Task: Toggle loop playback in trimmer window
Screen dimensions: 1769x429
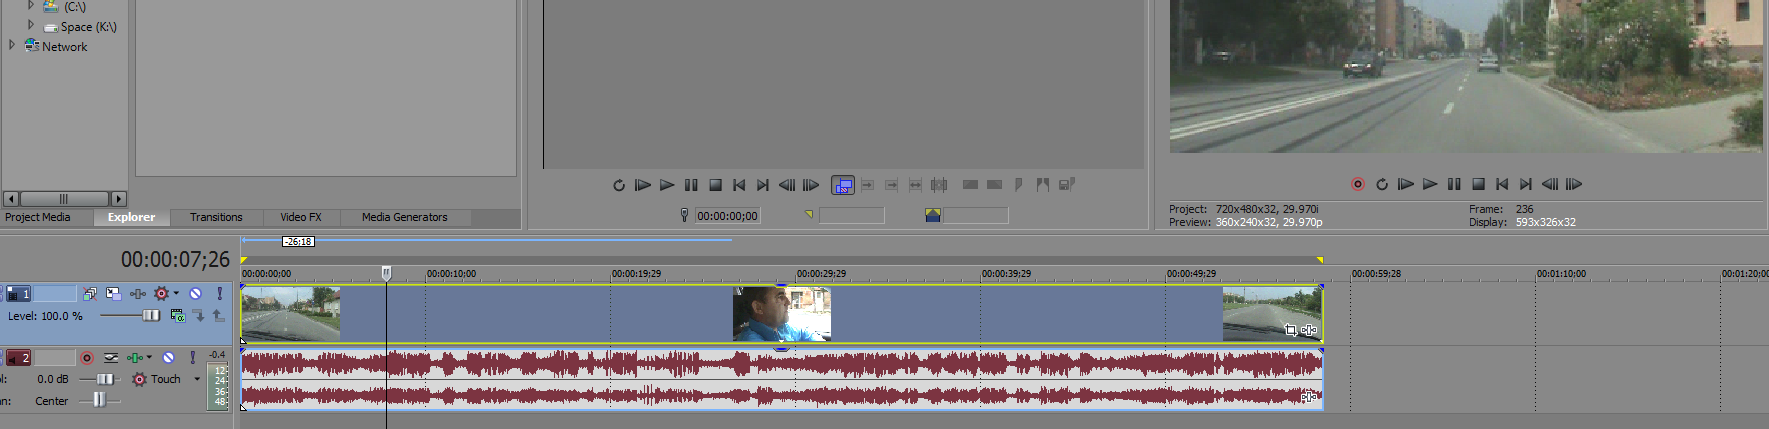Action: point(619,185)
